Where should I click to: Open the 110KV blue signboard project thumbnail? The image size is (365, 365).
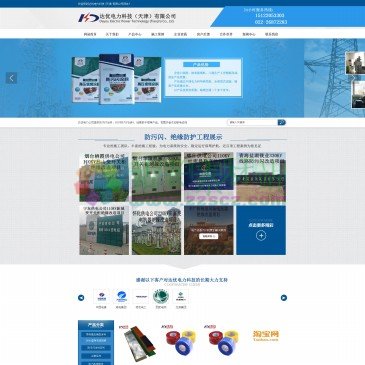point(209,177)
